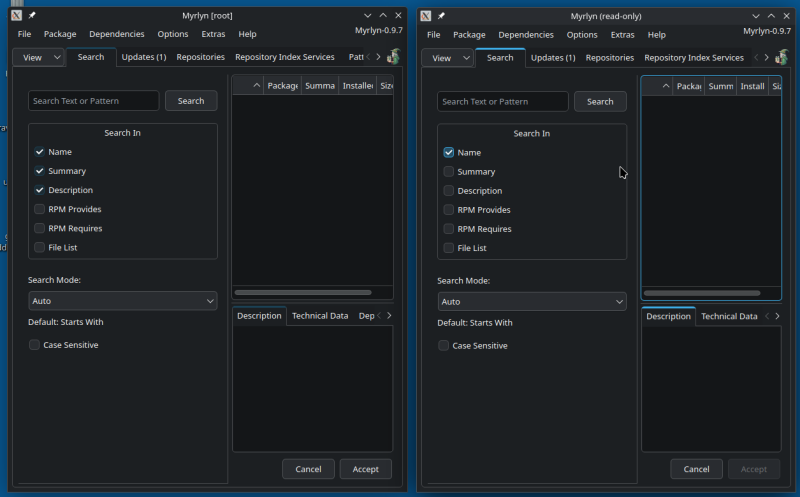Image resolution: width=800 pixels, height=497 pixels.
Task: Uncheck Summary checkbox in root window
Action: [39, 171]
